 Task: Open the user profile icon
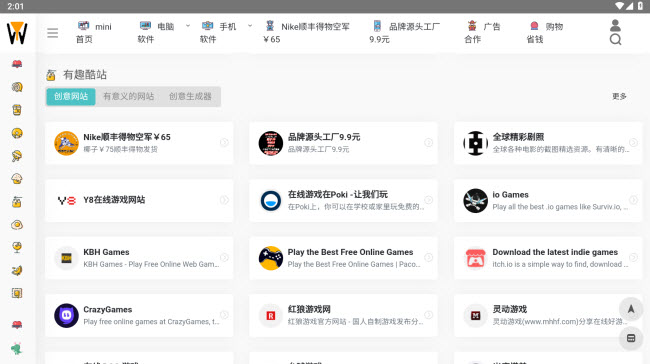615,26
